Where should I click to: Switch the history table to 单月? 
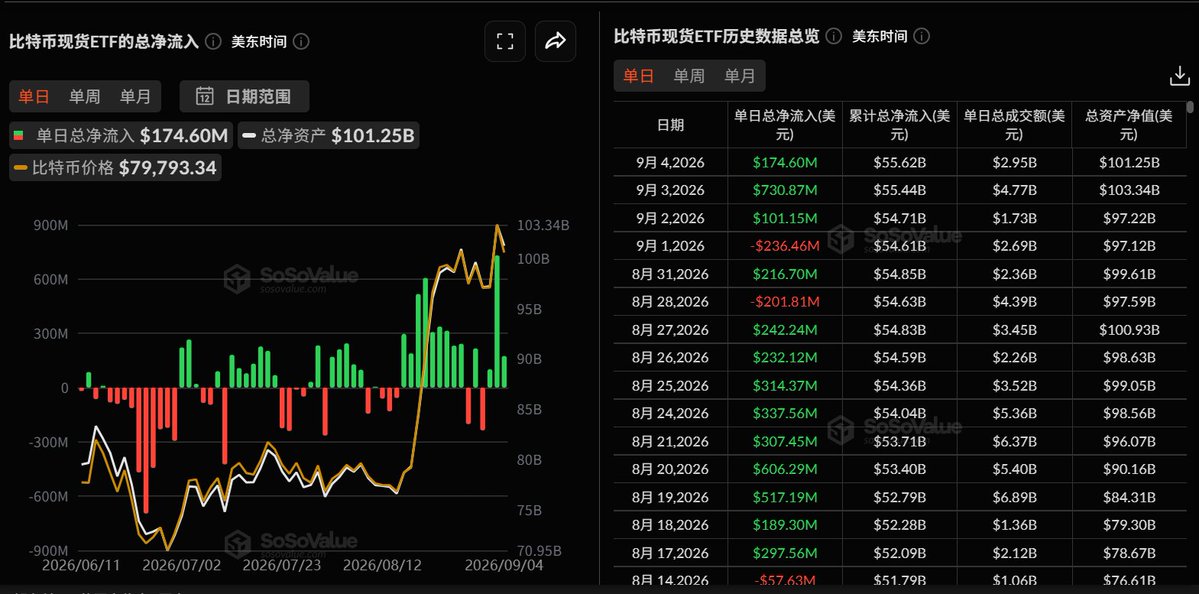[739, 76]
